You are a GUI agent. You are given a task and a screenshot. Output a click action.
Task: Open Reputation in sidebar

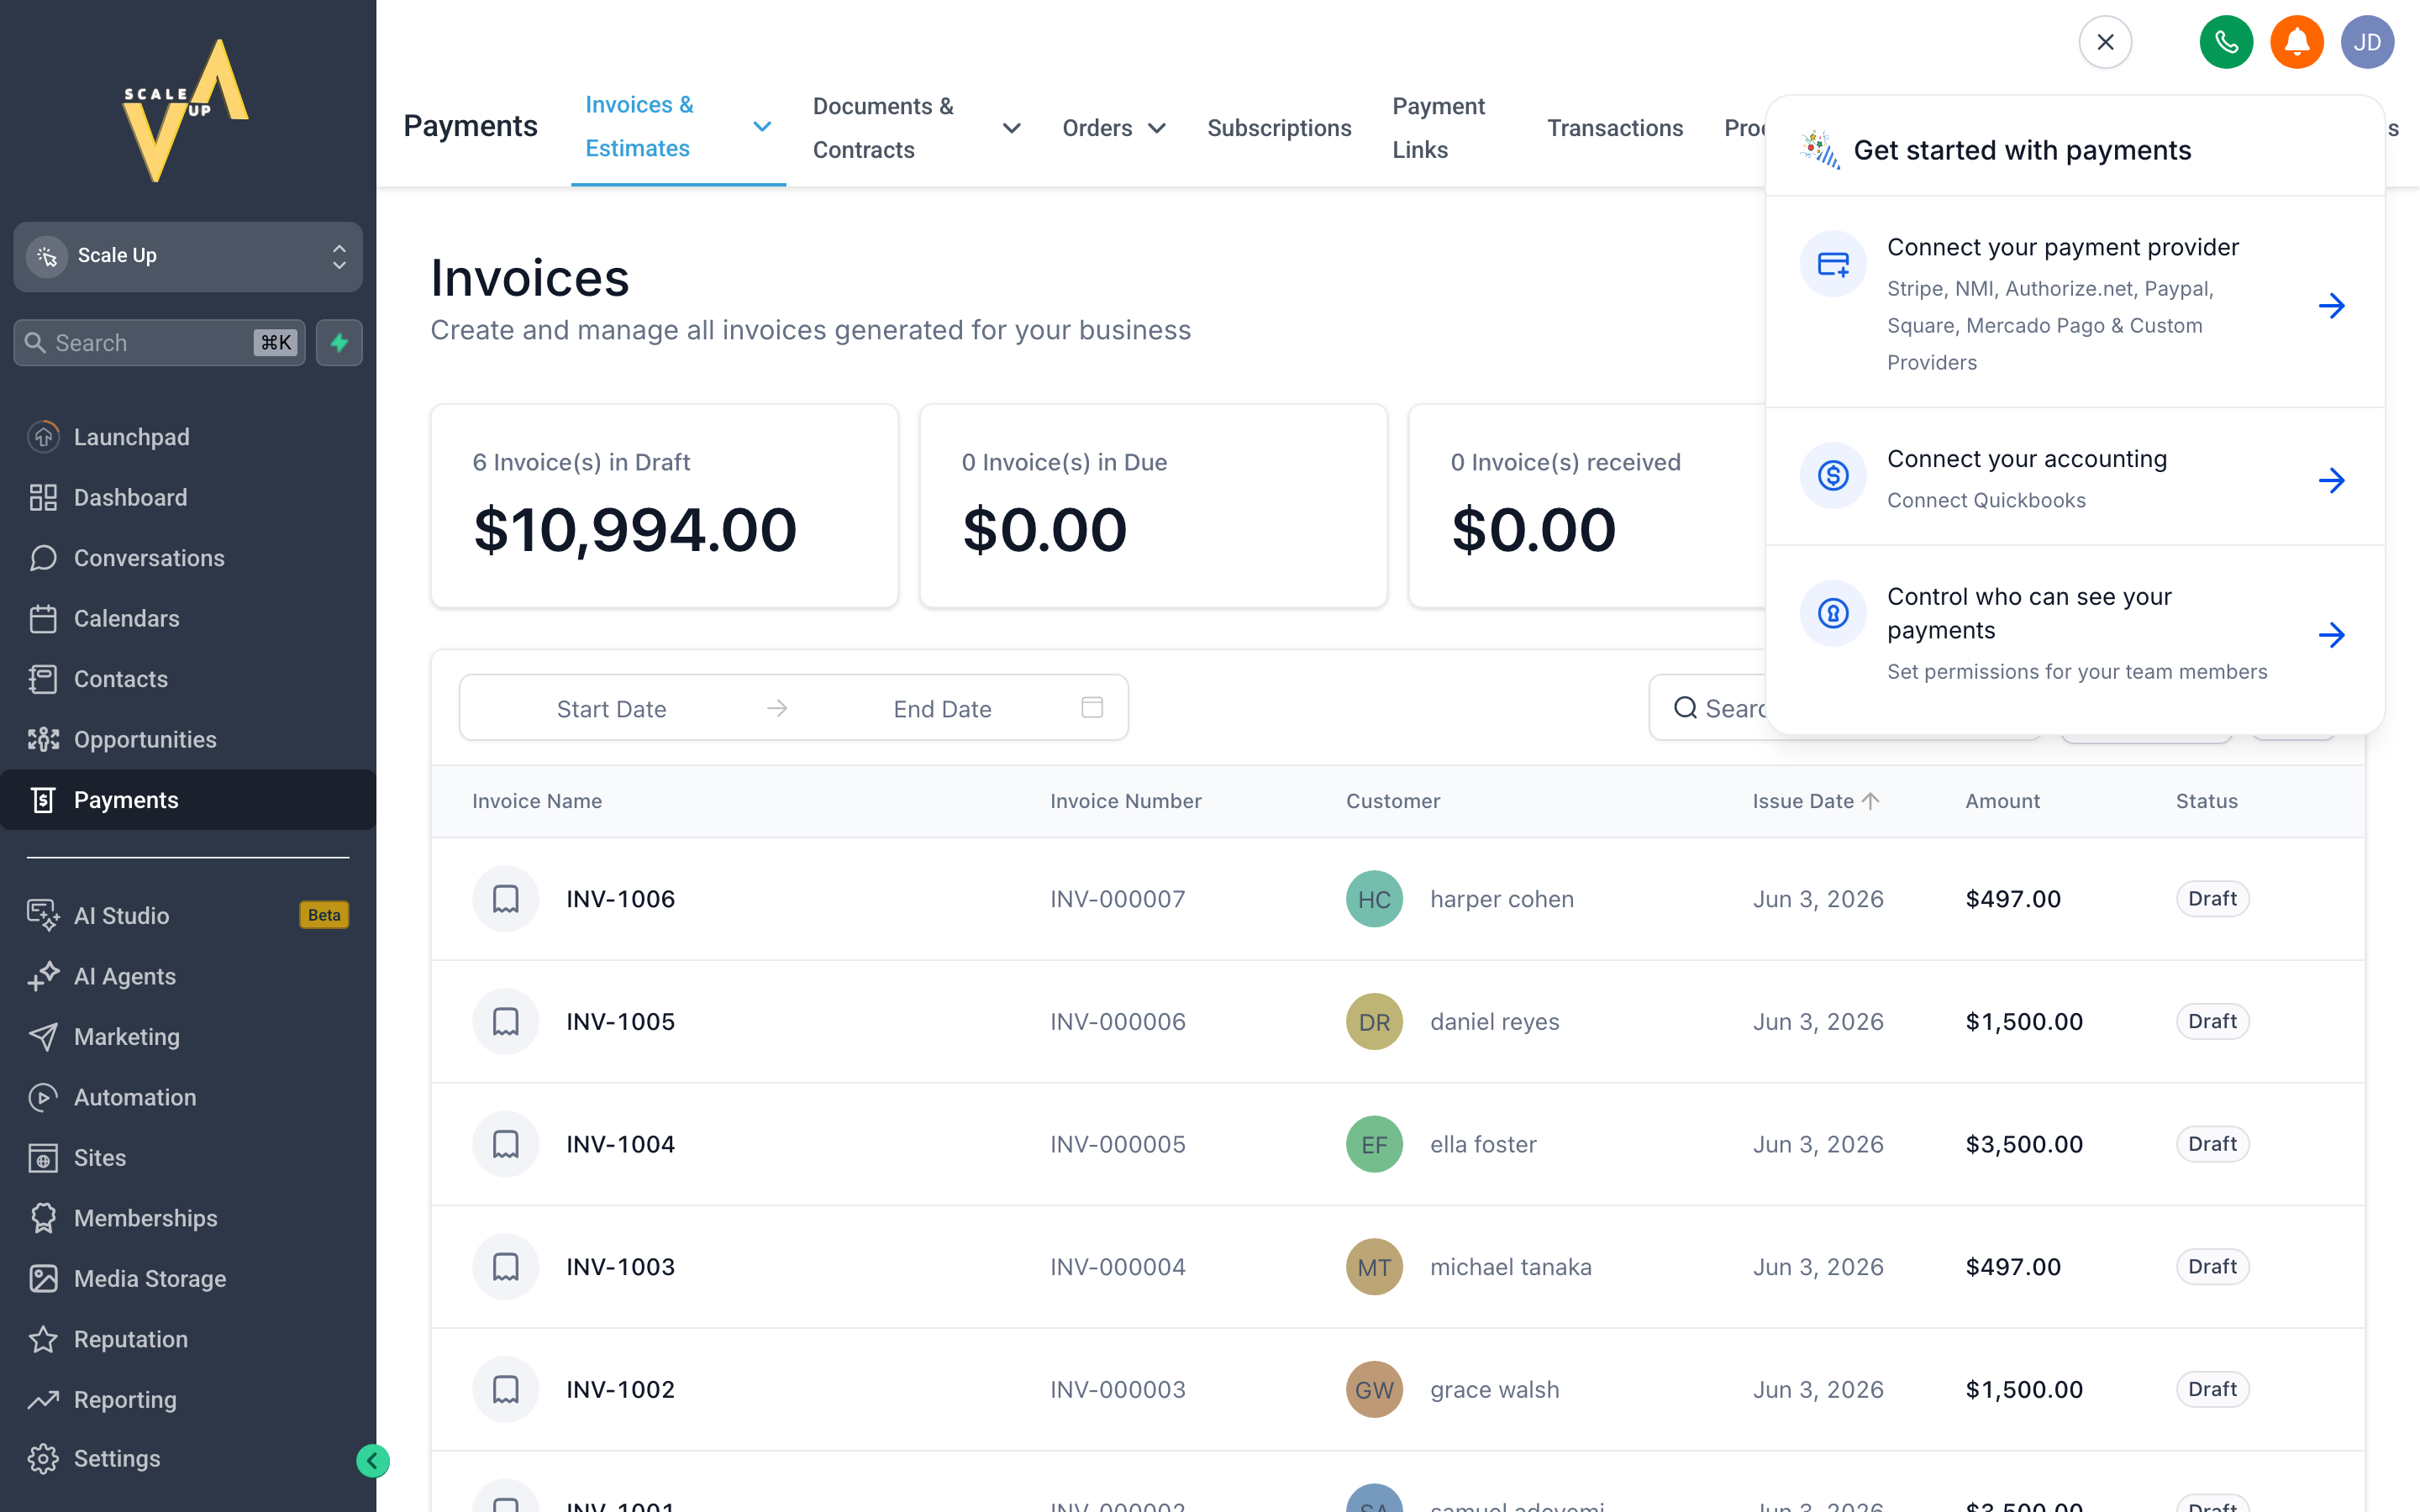click(x=188, y=1339)
